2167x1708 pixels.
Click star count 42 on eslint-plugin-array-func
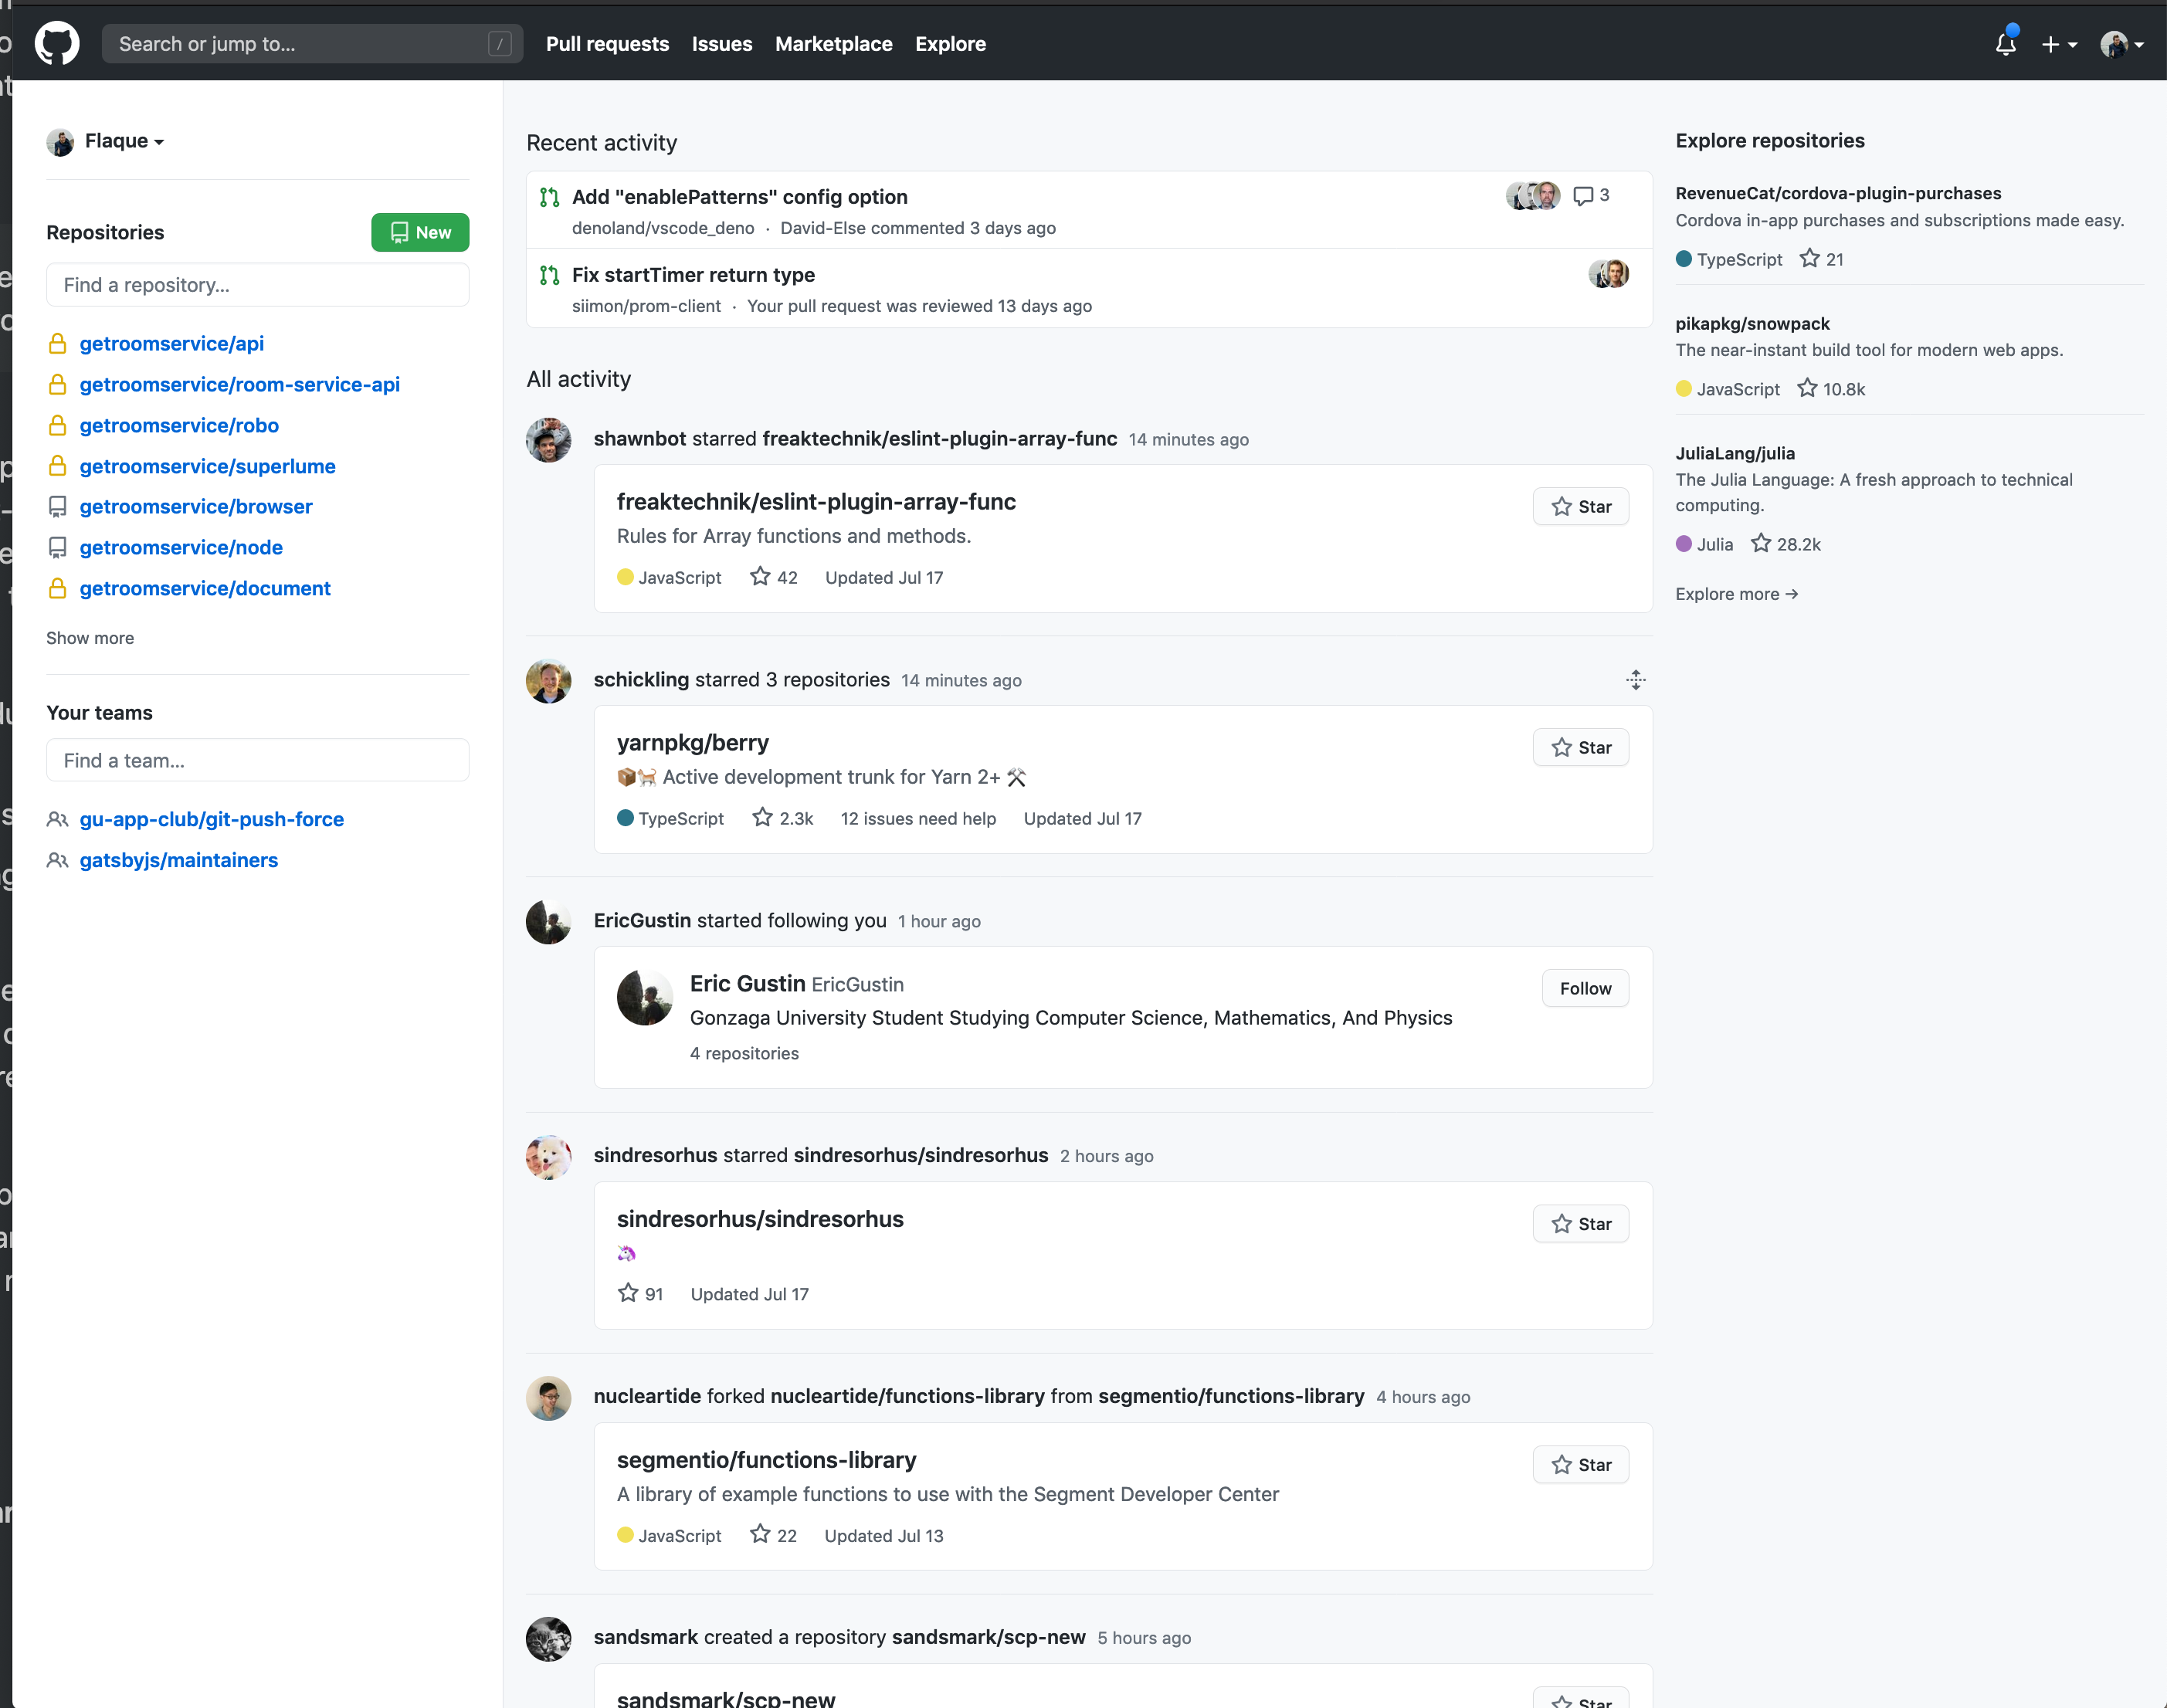click(774, 577)
